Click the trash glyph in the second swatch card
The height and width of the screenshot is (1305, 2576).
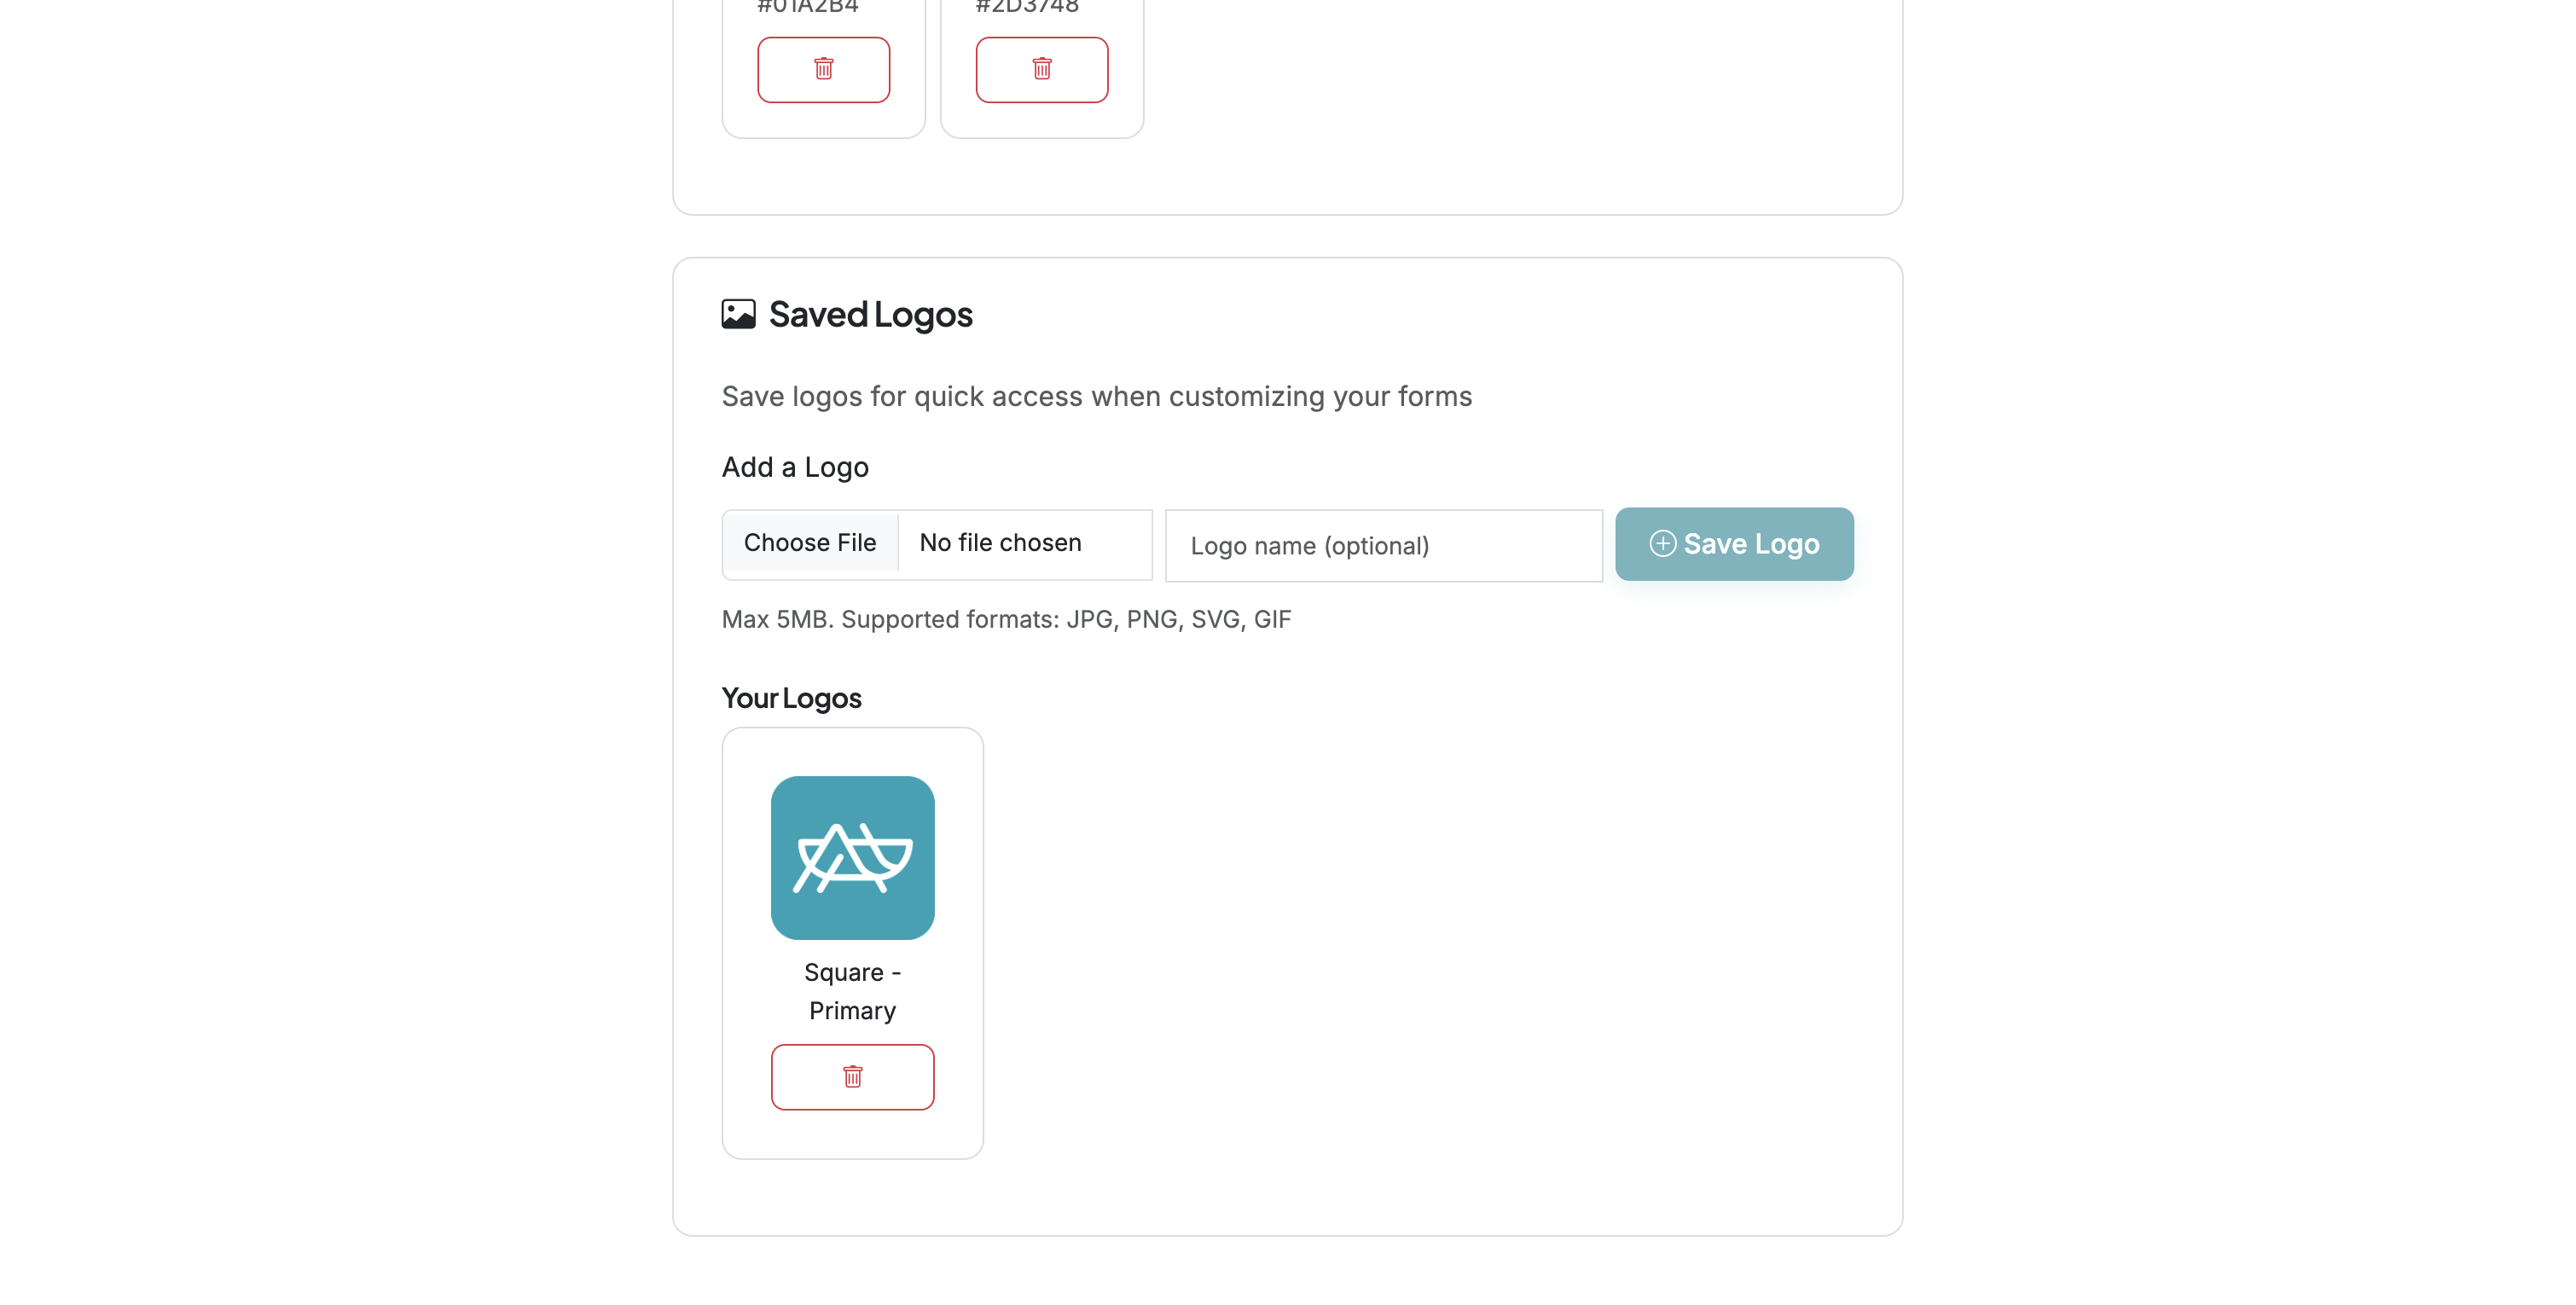[1041, 68]
